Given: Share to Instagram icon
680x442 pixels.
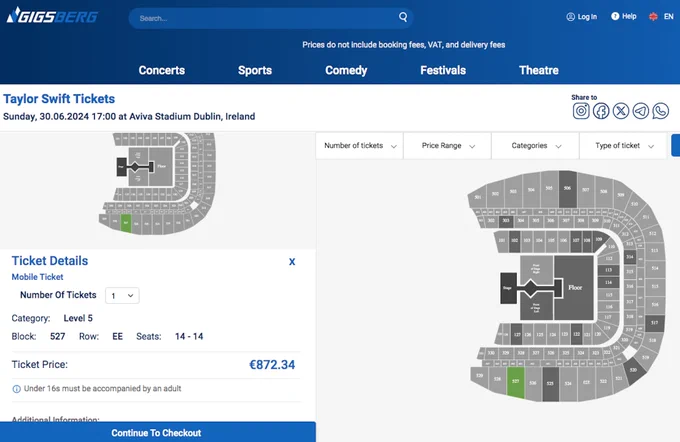Looking at the screenshot, I should 581,111.
